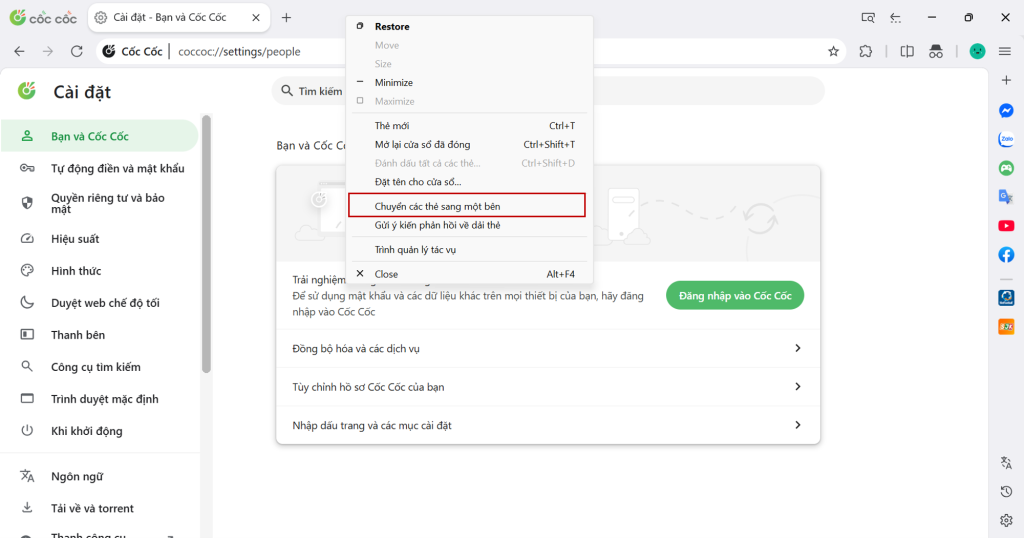Open Khi khởi động settings section
Viewport: 1024px width, 538px height.
pos(99,431)
